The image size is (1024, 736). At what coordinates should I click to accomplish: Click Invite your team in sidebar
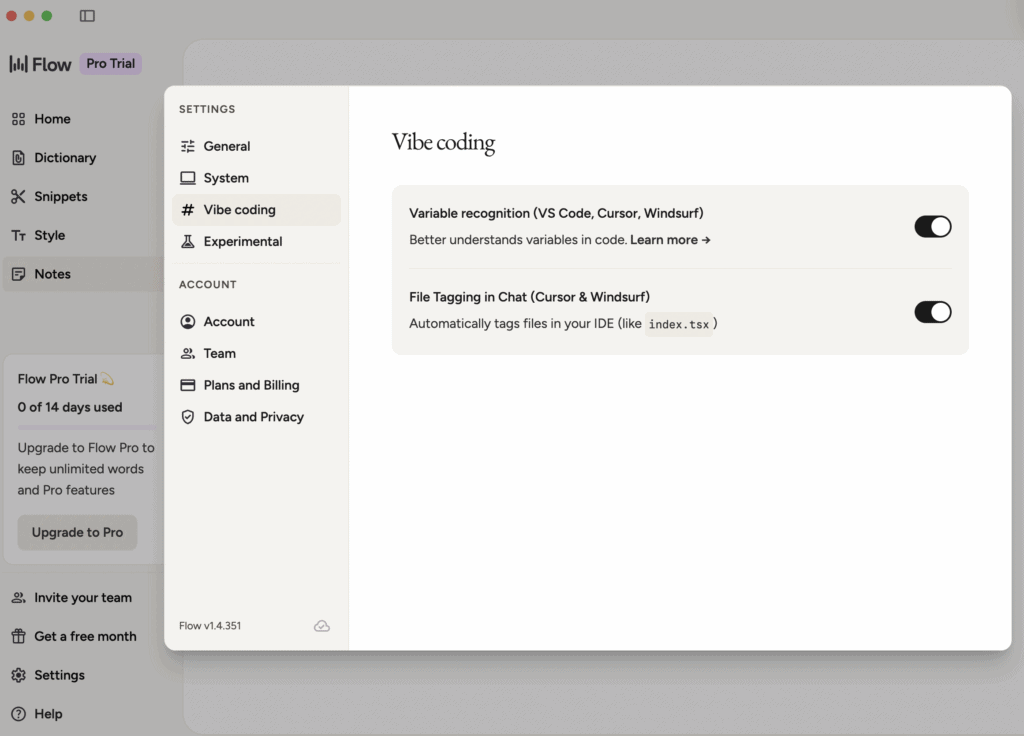(82, 598)
